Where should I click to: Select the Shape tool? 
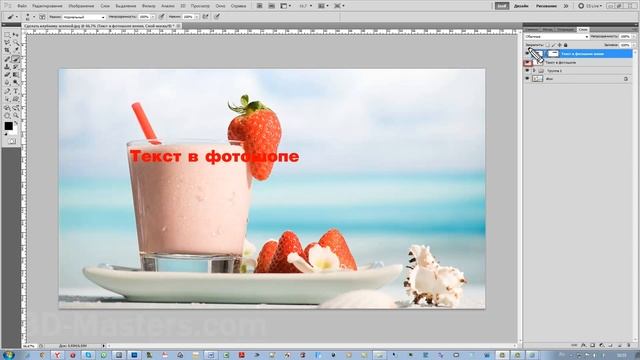[x=16, y=99]
